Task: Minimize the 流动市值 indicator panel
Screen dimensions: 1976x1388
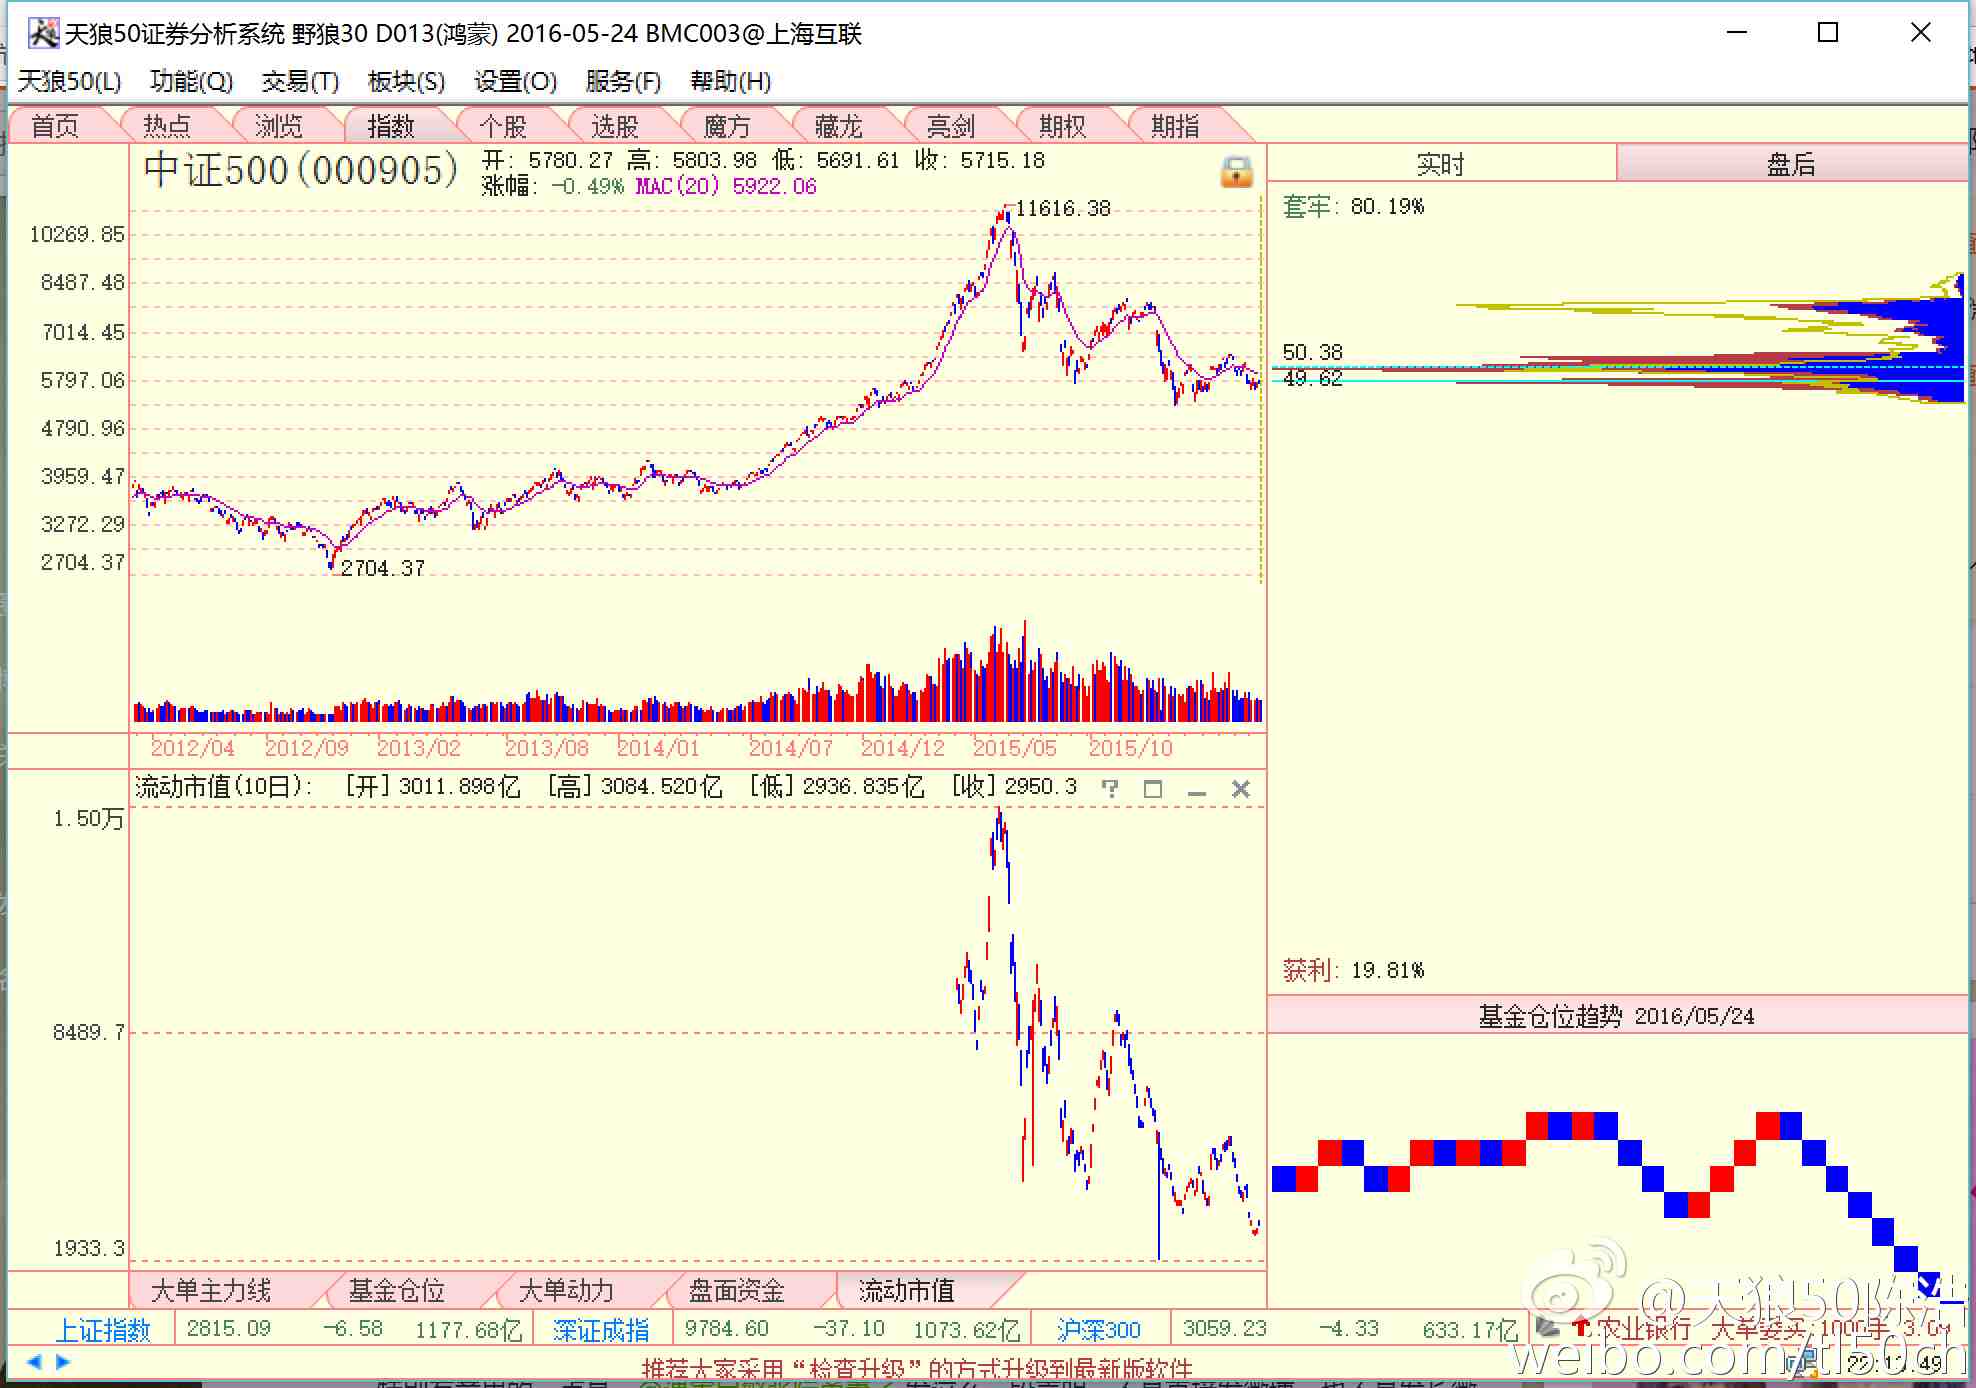Action: (x=1196, y=790)
